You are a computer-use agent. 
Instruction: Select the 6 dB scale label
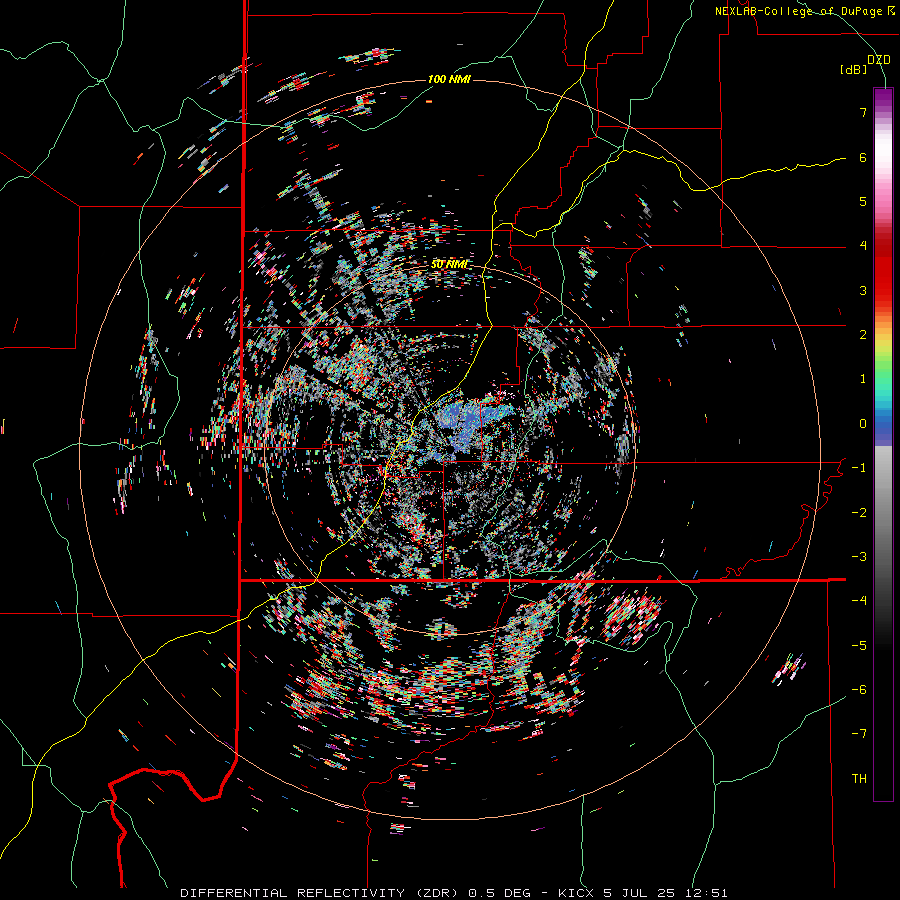click(863, 157)
